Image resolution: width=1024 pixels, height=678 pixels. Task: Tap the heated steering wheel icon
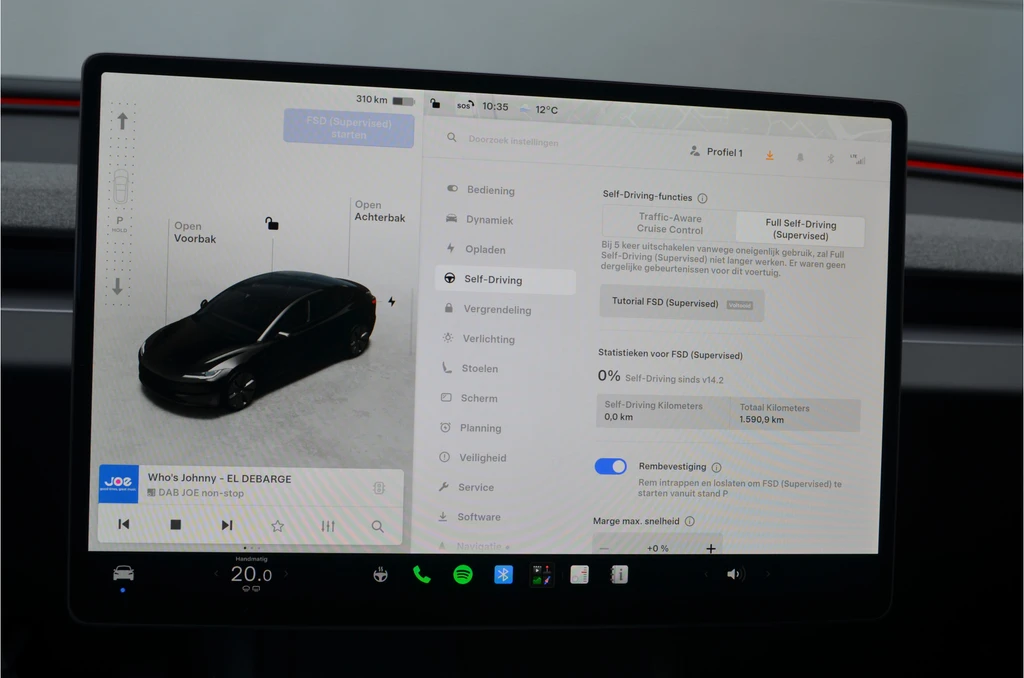(381, 575)
